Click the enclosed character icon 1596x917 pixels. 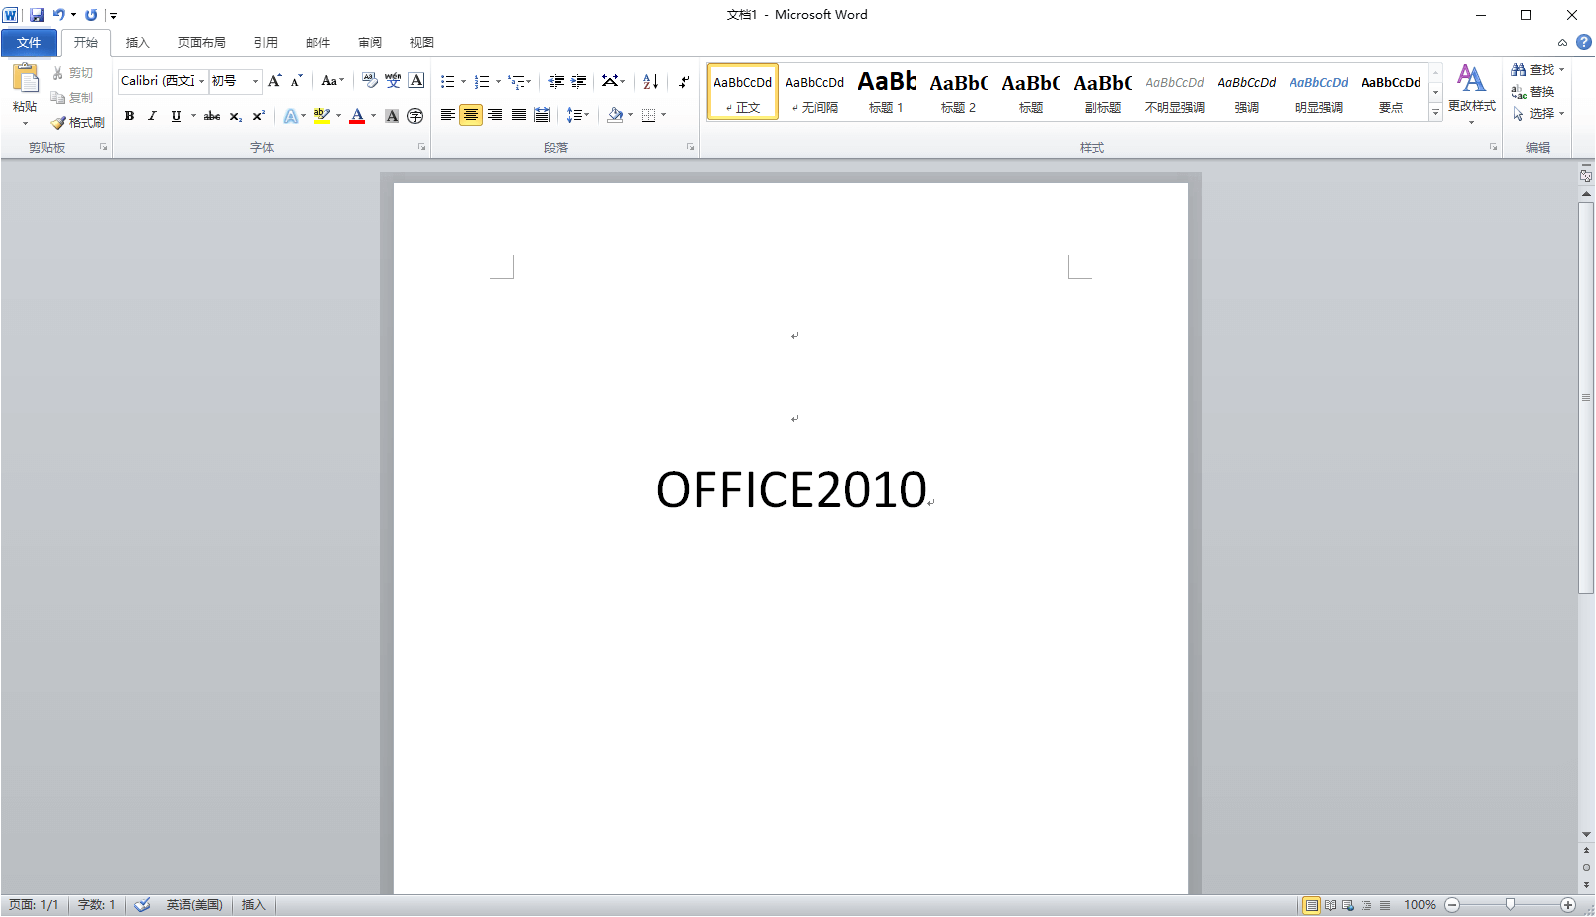click(415, 116)
